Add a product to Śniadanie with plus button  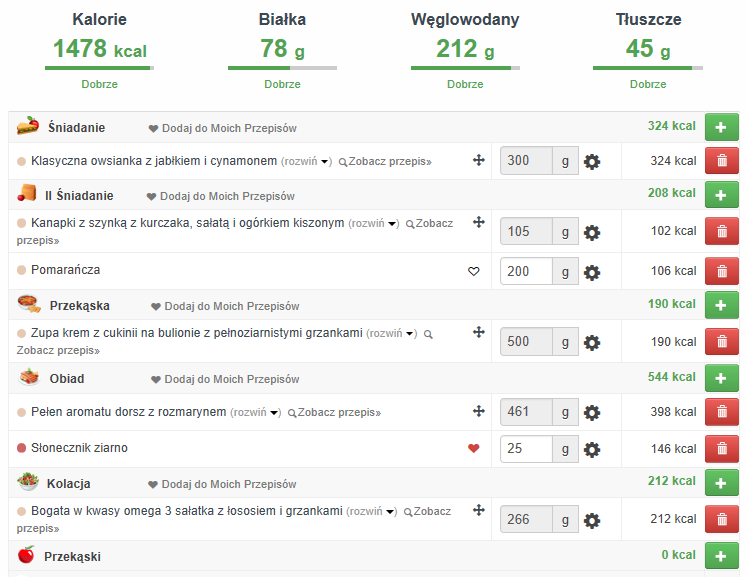tap(721, 127)
